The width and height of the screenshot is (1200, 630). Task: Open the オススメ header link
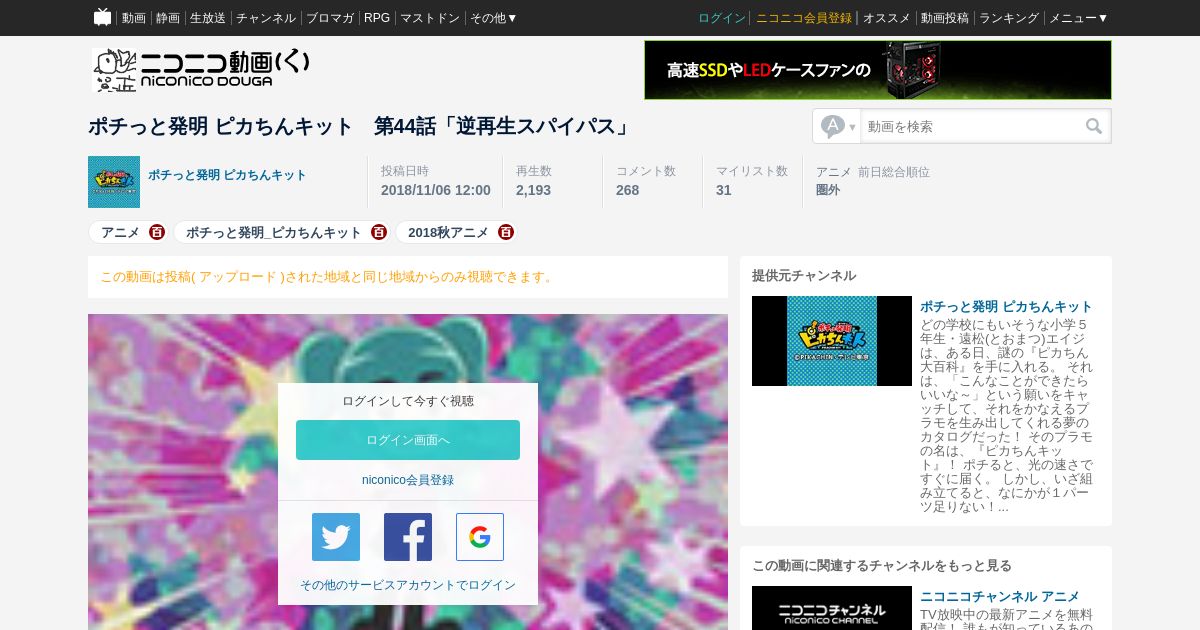pos(887,18)
